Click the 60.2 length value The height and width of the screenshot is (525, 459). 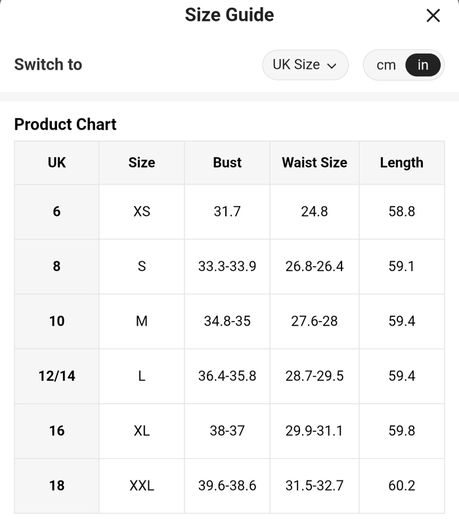[x=402, y=486]
